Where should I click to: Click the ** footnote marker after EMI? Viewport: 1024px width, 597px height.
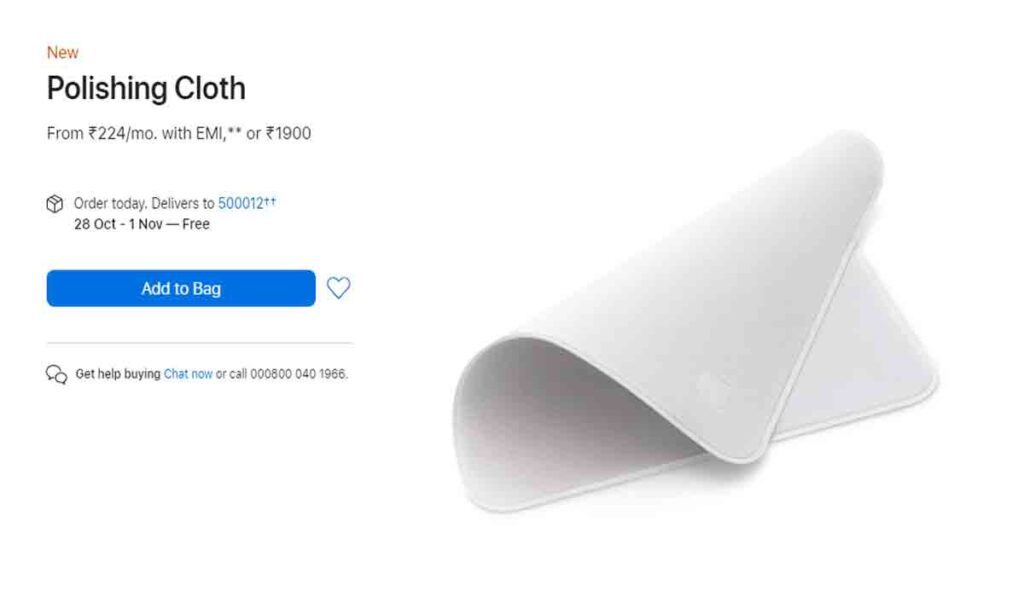[234, 131]
